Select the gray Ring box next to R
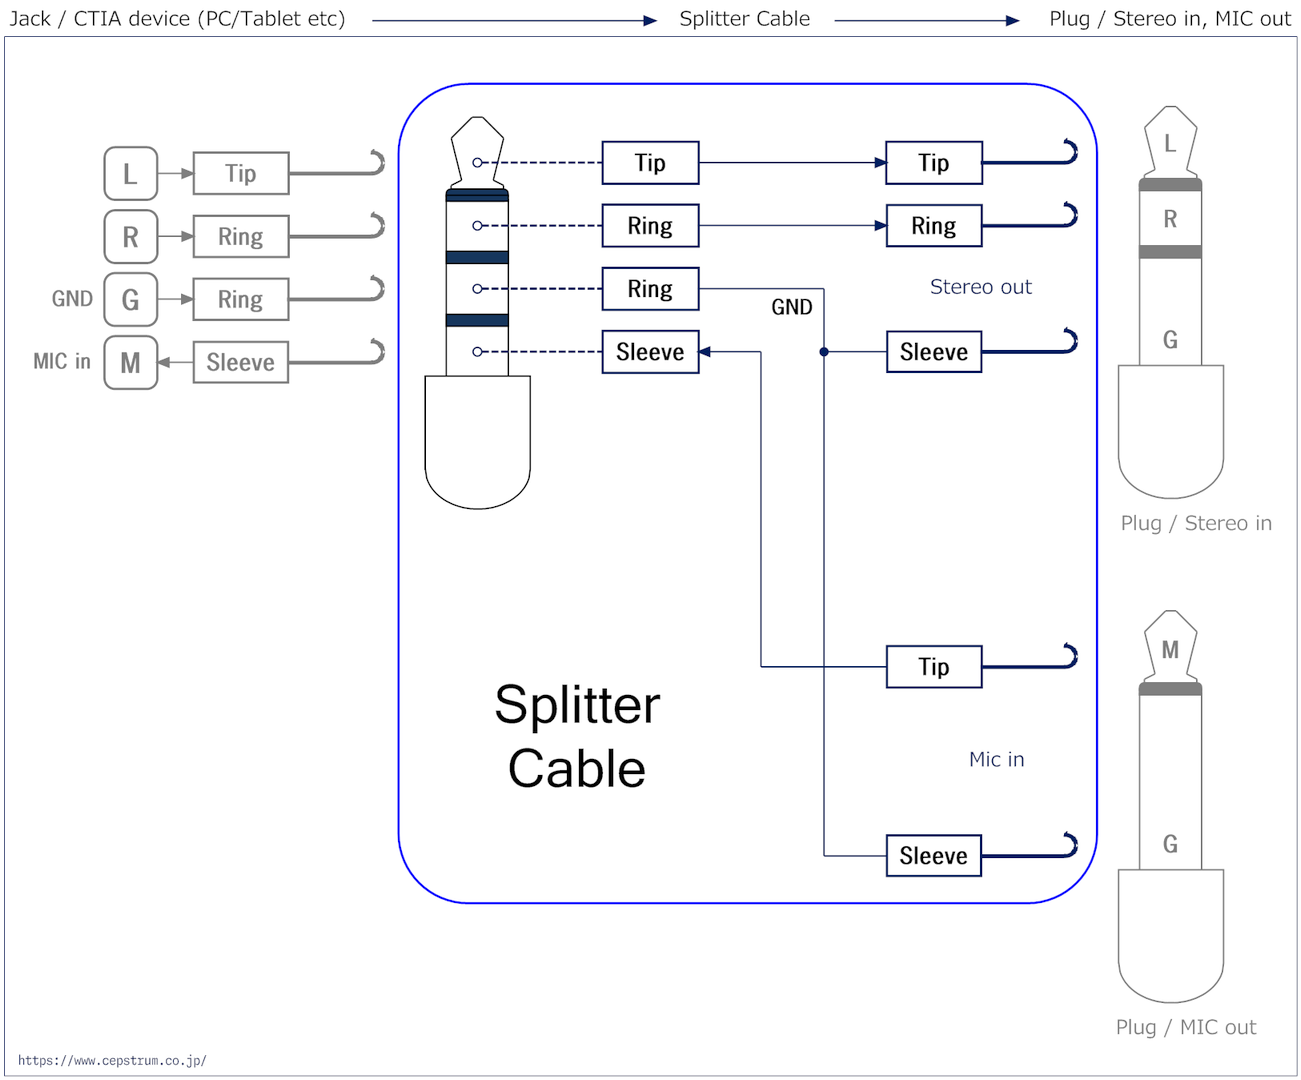Viewport: 1301px width, 1080px height. tap(241, 237)
